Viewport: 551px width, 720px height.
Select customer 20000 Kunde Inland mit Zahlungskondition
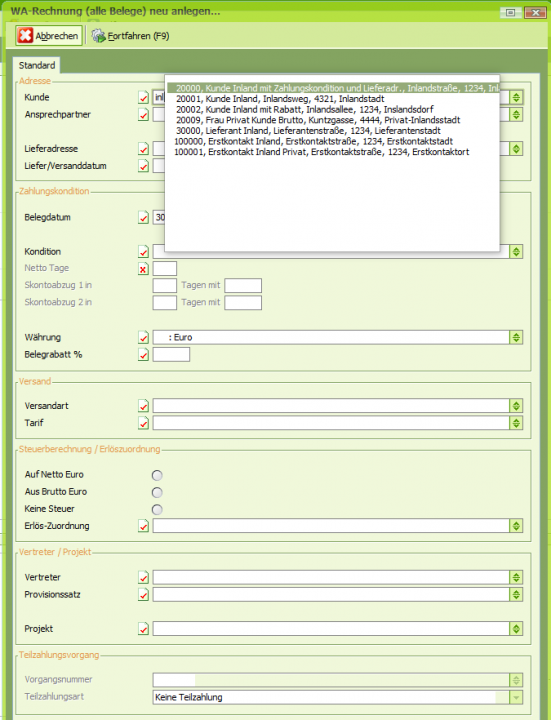[x=333, y=88]
